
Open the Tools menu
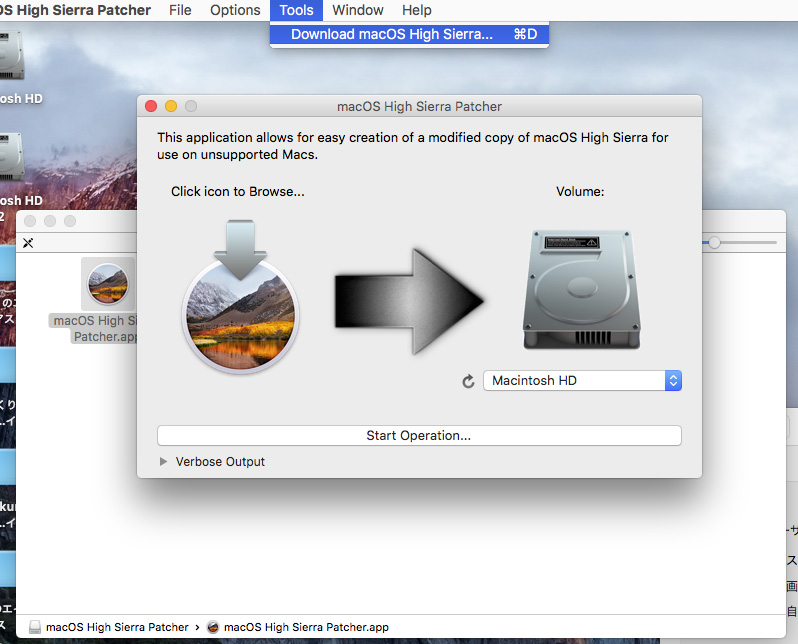pyautogui.click(x=296, y=10)
